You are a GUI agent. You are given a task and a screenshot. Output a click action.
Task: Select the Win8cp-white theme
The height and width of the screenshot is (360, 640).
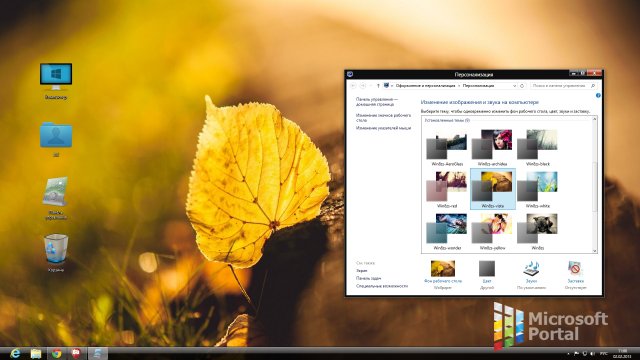tap(538, 189)
